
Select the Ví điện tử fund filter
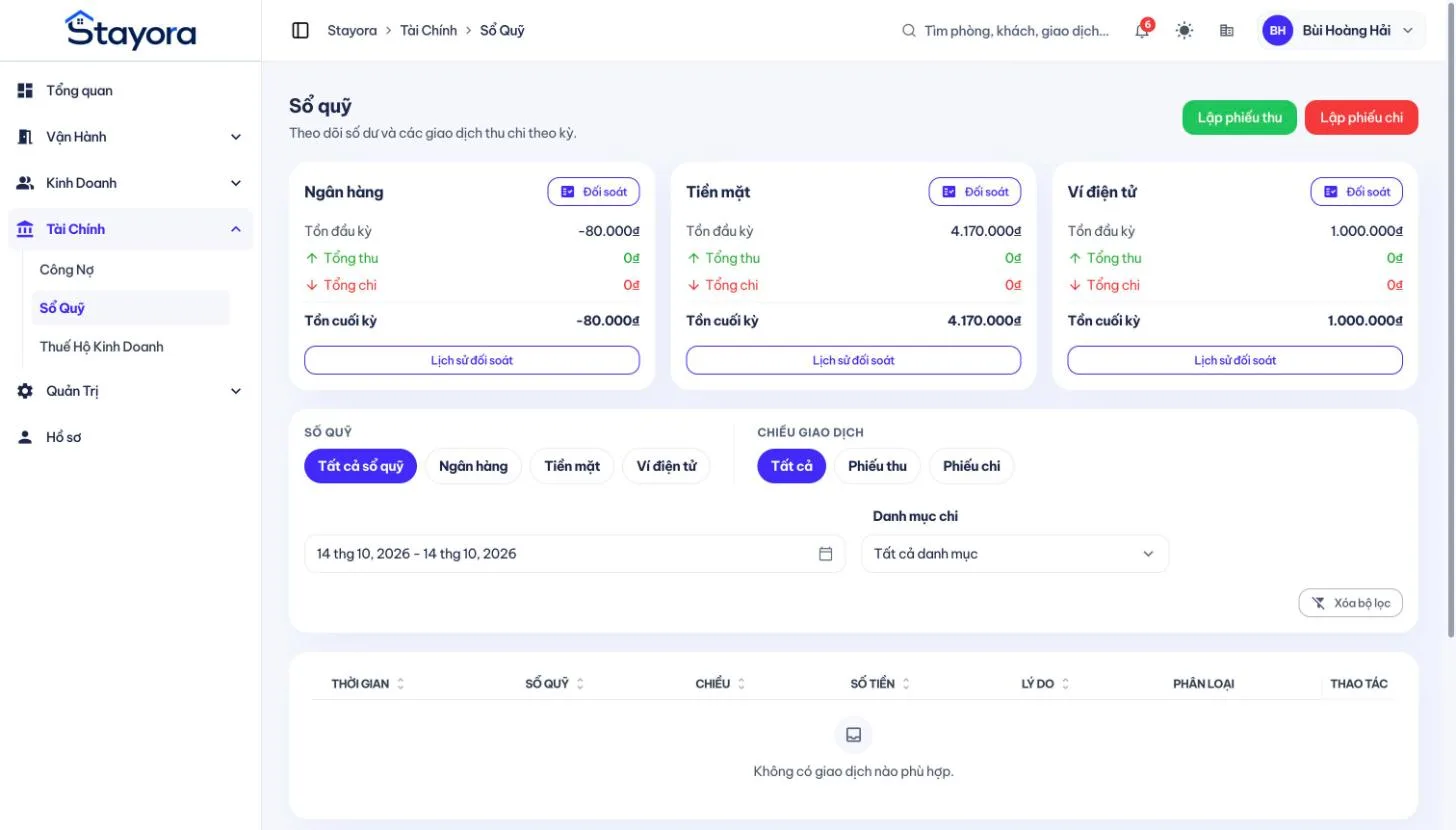666,466
